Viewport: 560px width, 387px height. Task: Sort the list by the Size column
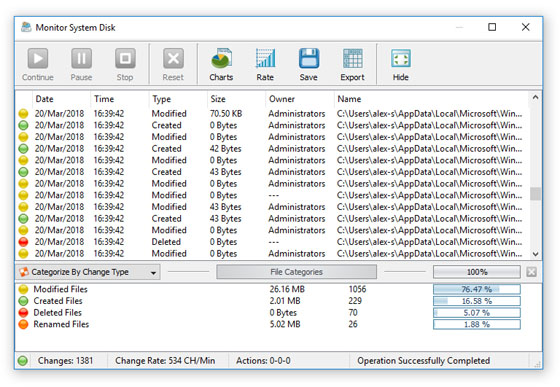[236, 99]
